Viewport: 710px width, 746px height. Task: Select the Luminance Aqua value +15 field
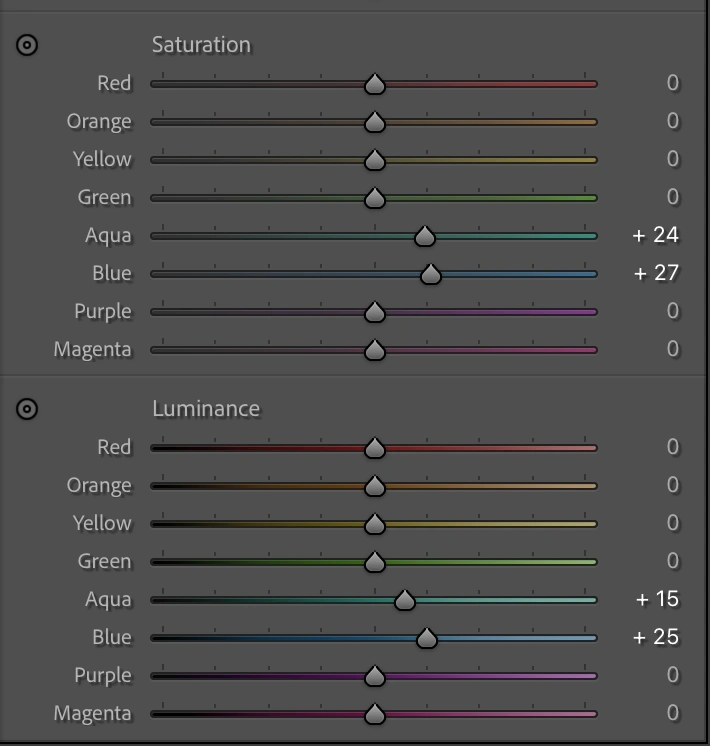click(x=657, y=599)
